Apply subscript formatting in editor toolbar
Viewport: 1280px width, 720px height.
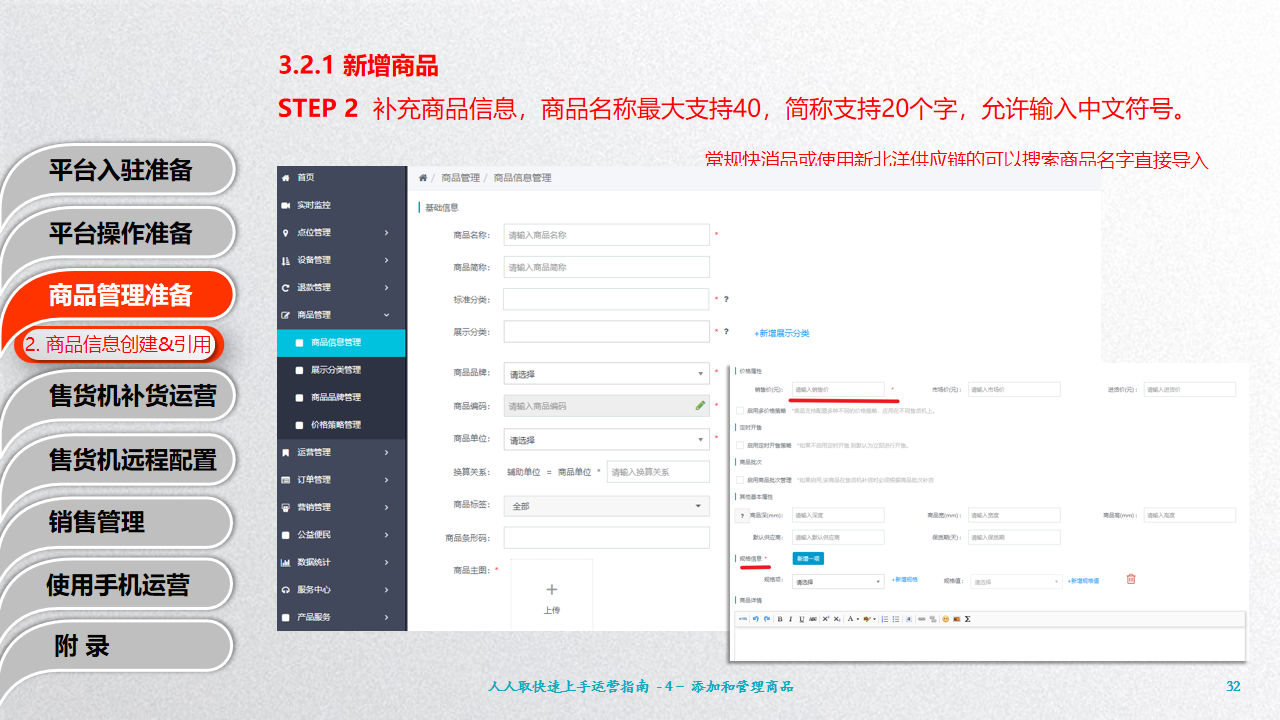tap(837, 619)
